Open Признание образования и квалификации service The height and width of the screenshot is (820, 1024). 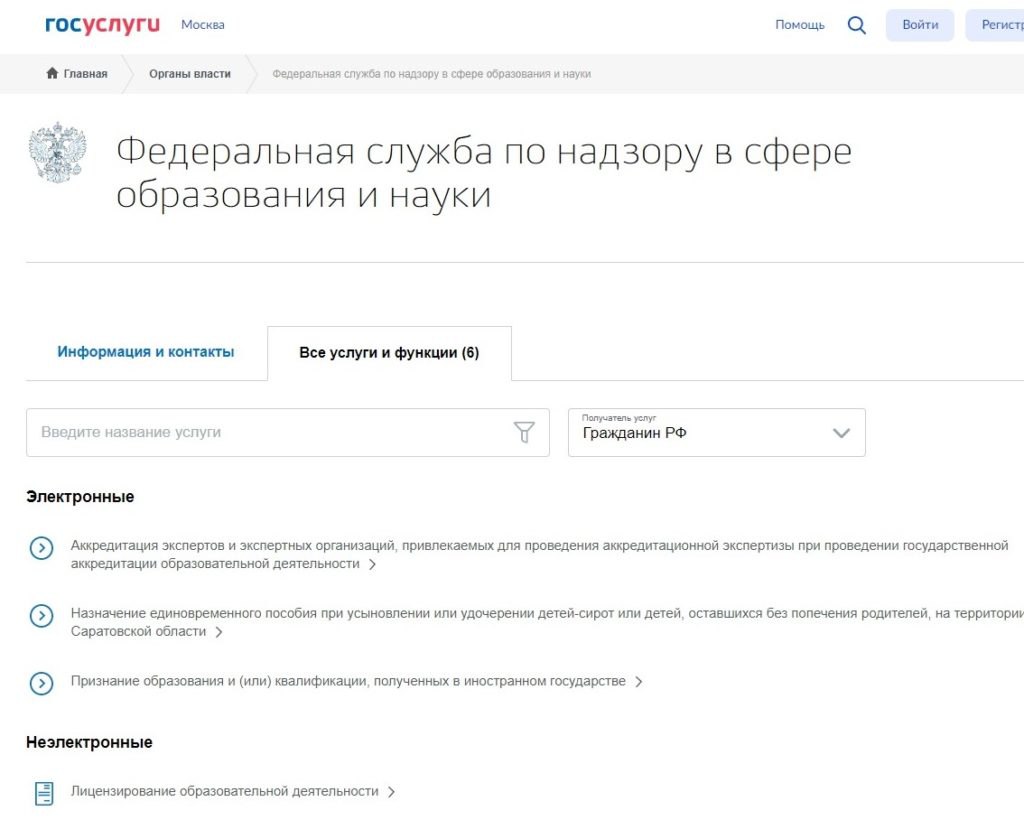click(348, 681)
